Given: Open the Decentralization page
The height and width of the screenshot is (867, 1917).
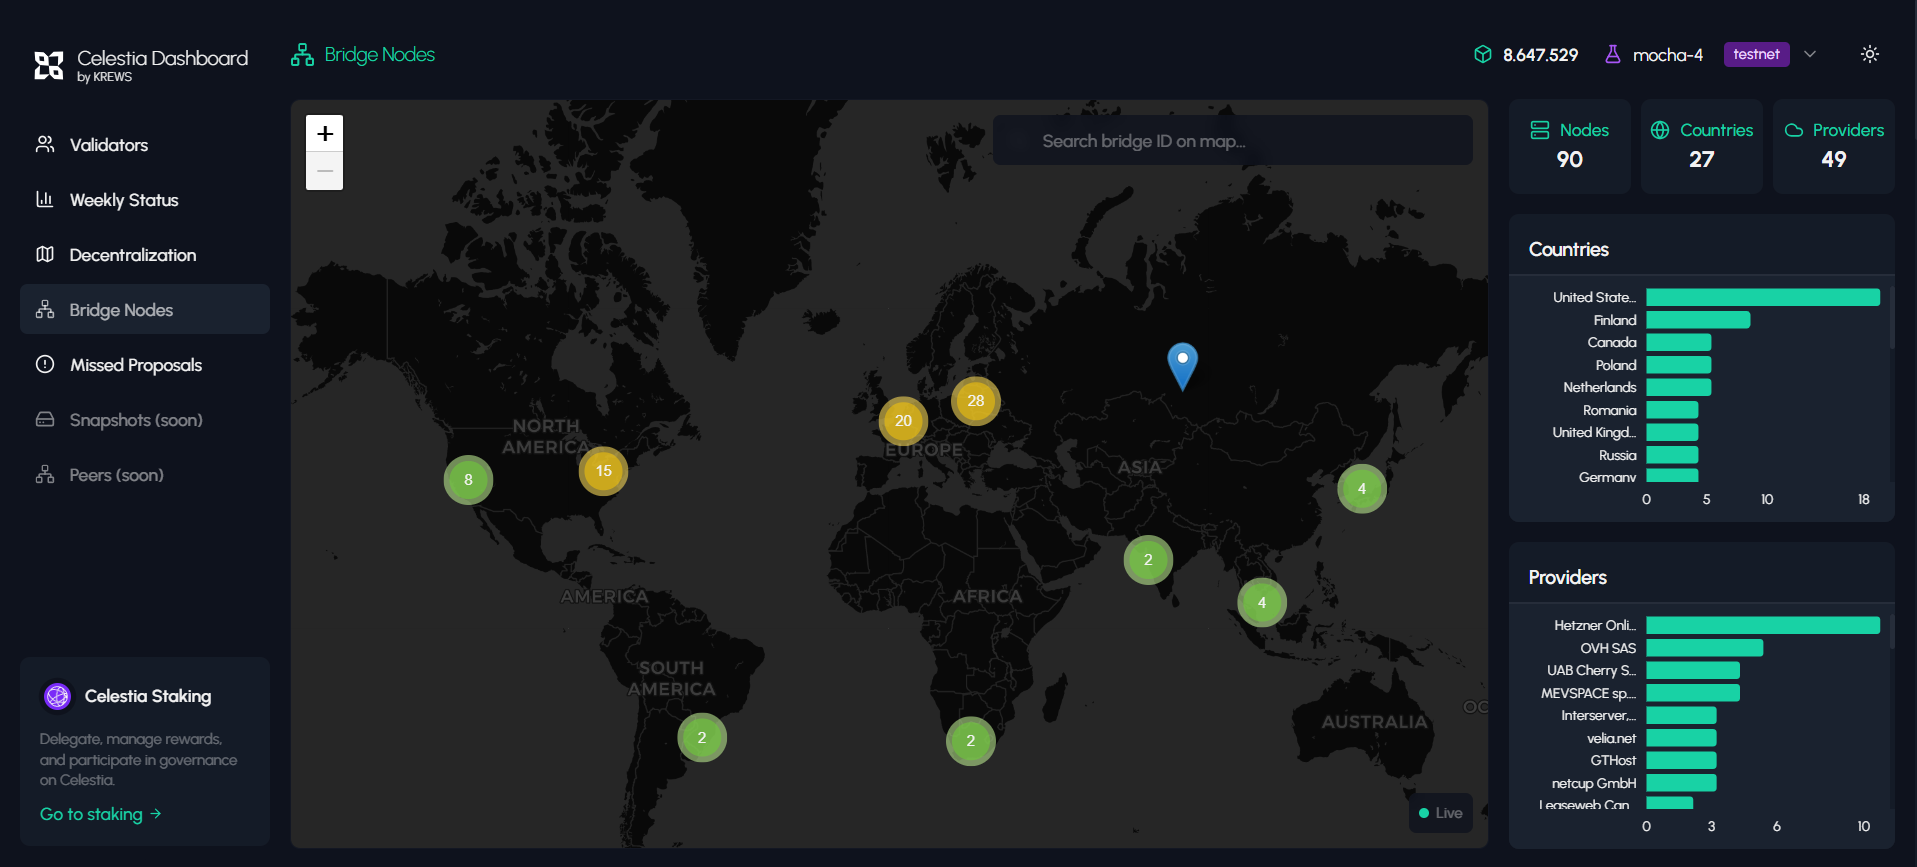Looking at the screenshot, I should (x=145, y=254).
